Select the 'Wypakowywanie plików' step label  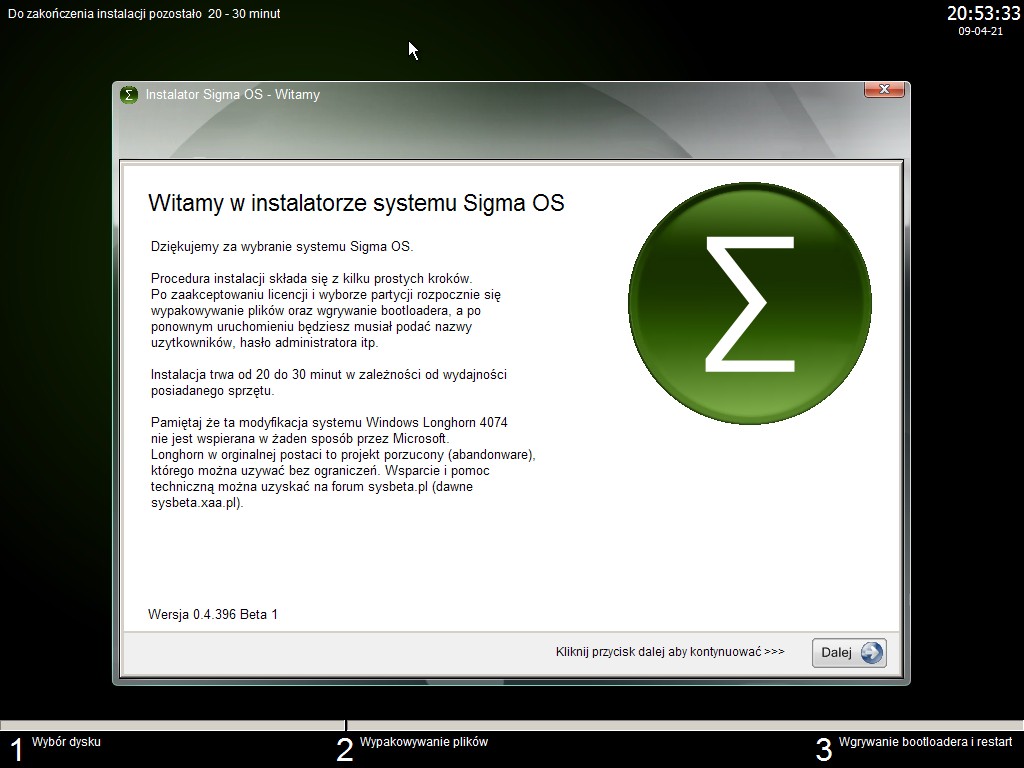click(x=423, y=742)
